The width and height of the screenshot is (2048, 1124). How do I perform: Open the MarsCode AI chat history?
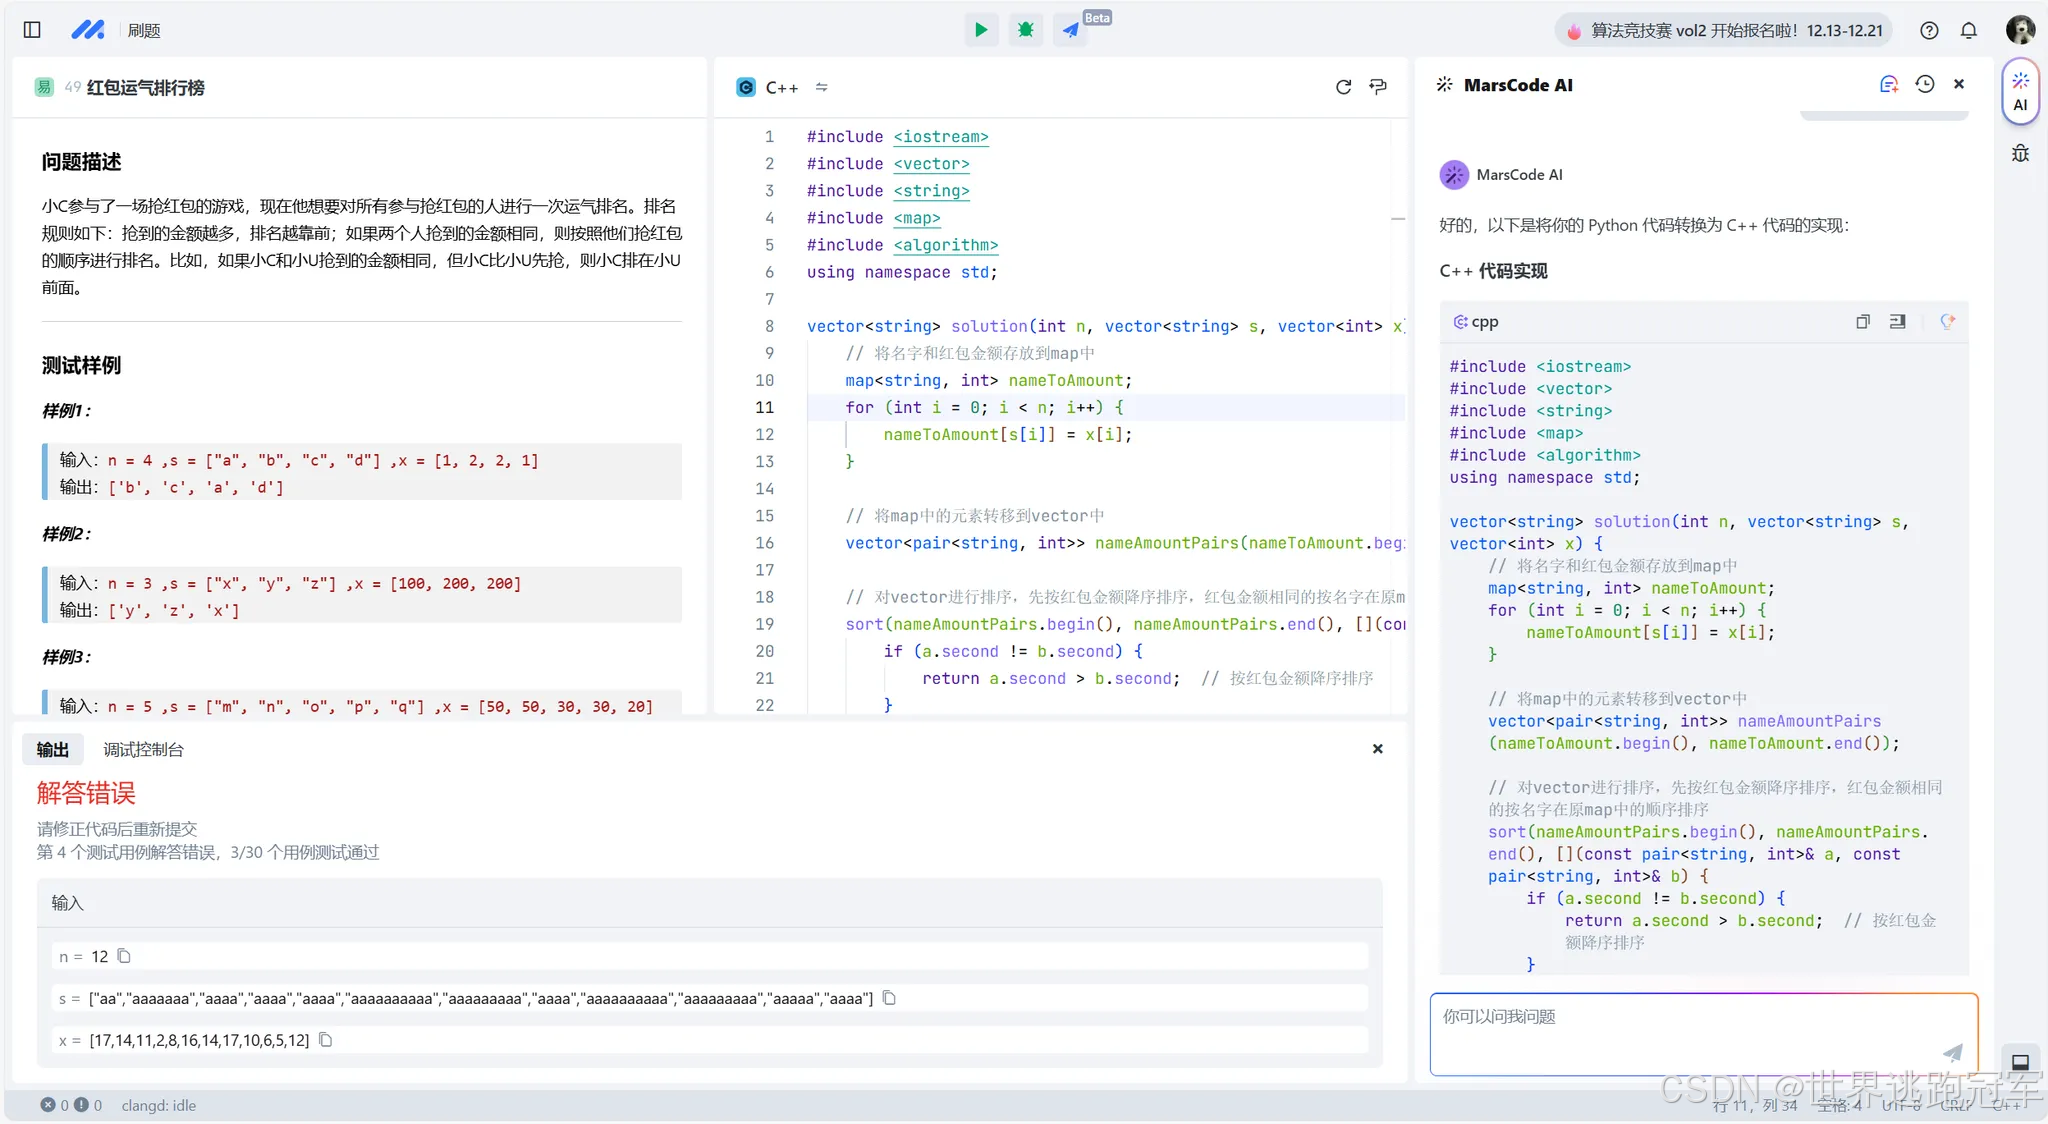point(1925,85)
